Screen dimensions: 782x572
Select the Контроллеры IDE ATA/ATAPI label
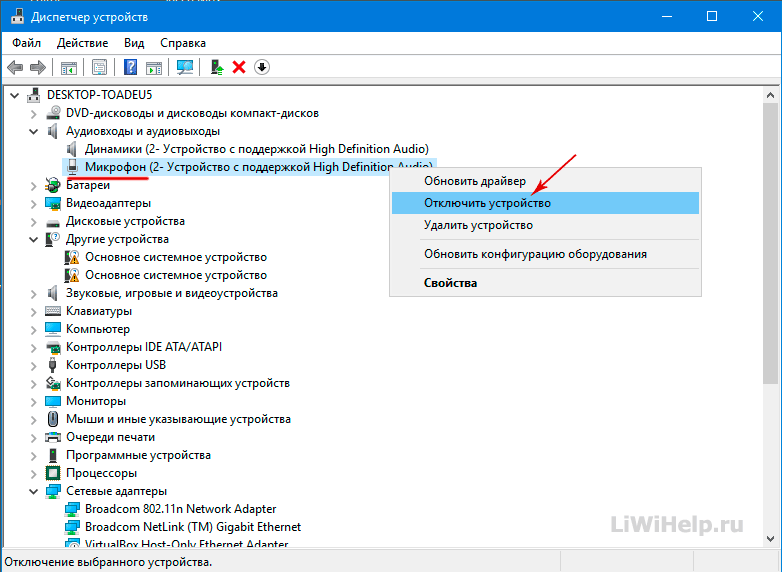point(144,347)
